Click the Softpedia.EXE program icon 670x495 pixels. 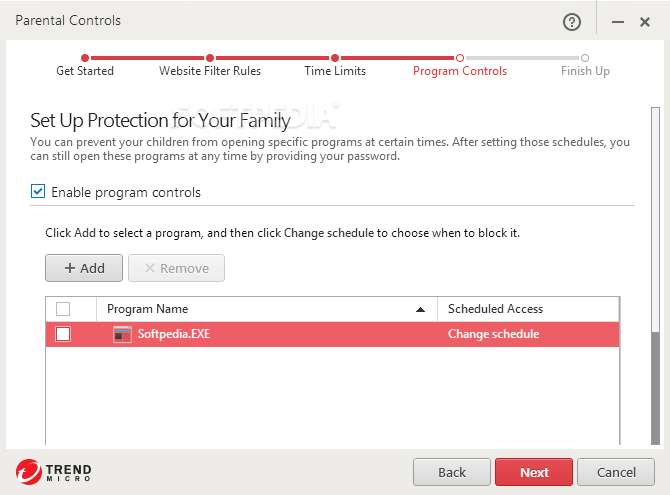click(122, 334)
